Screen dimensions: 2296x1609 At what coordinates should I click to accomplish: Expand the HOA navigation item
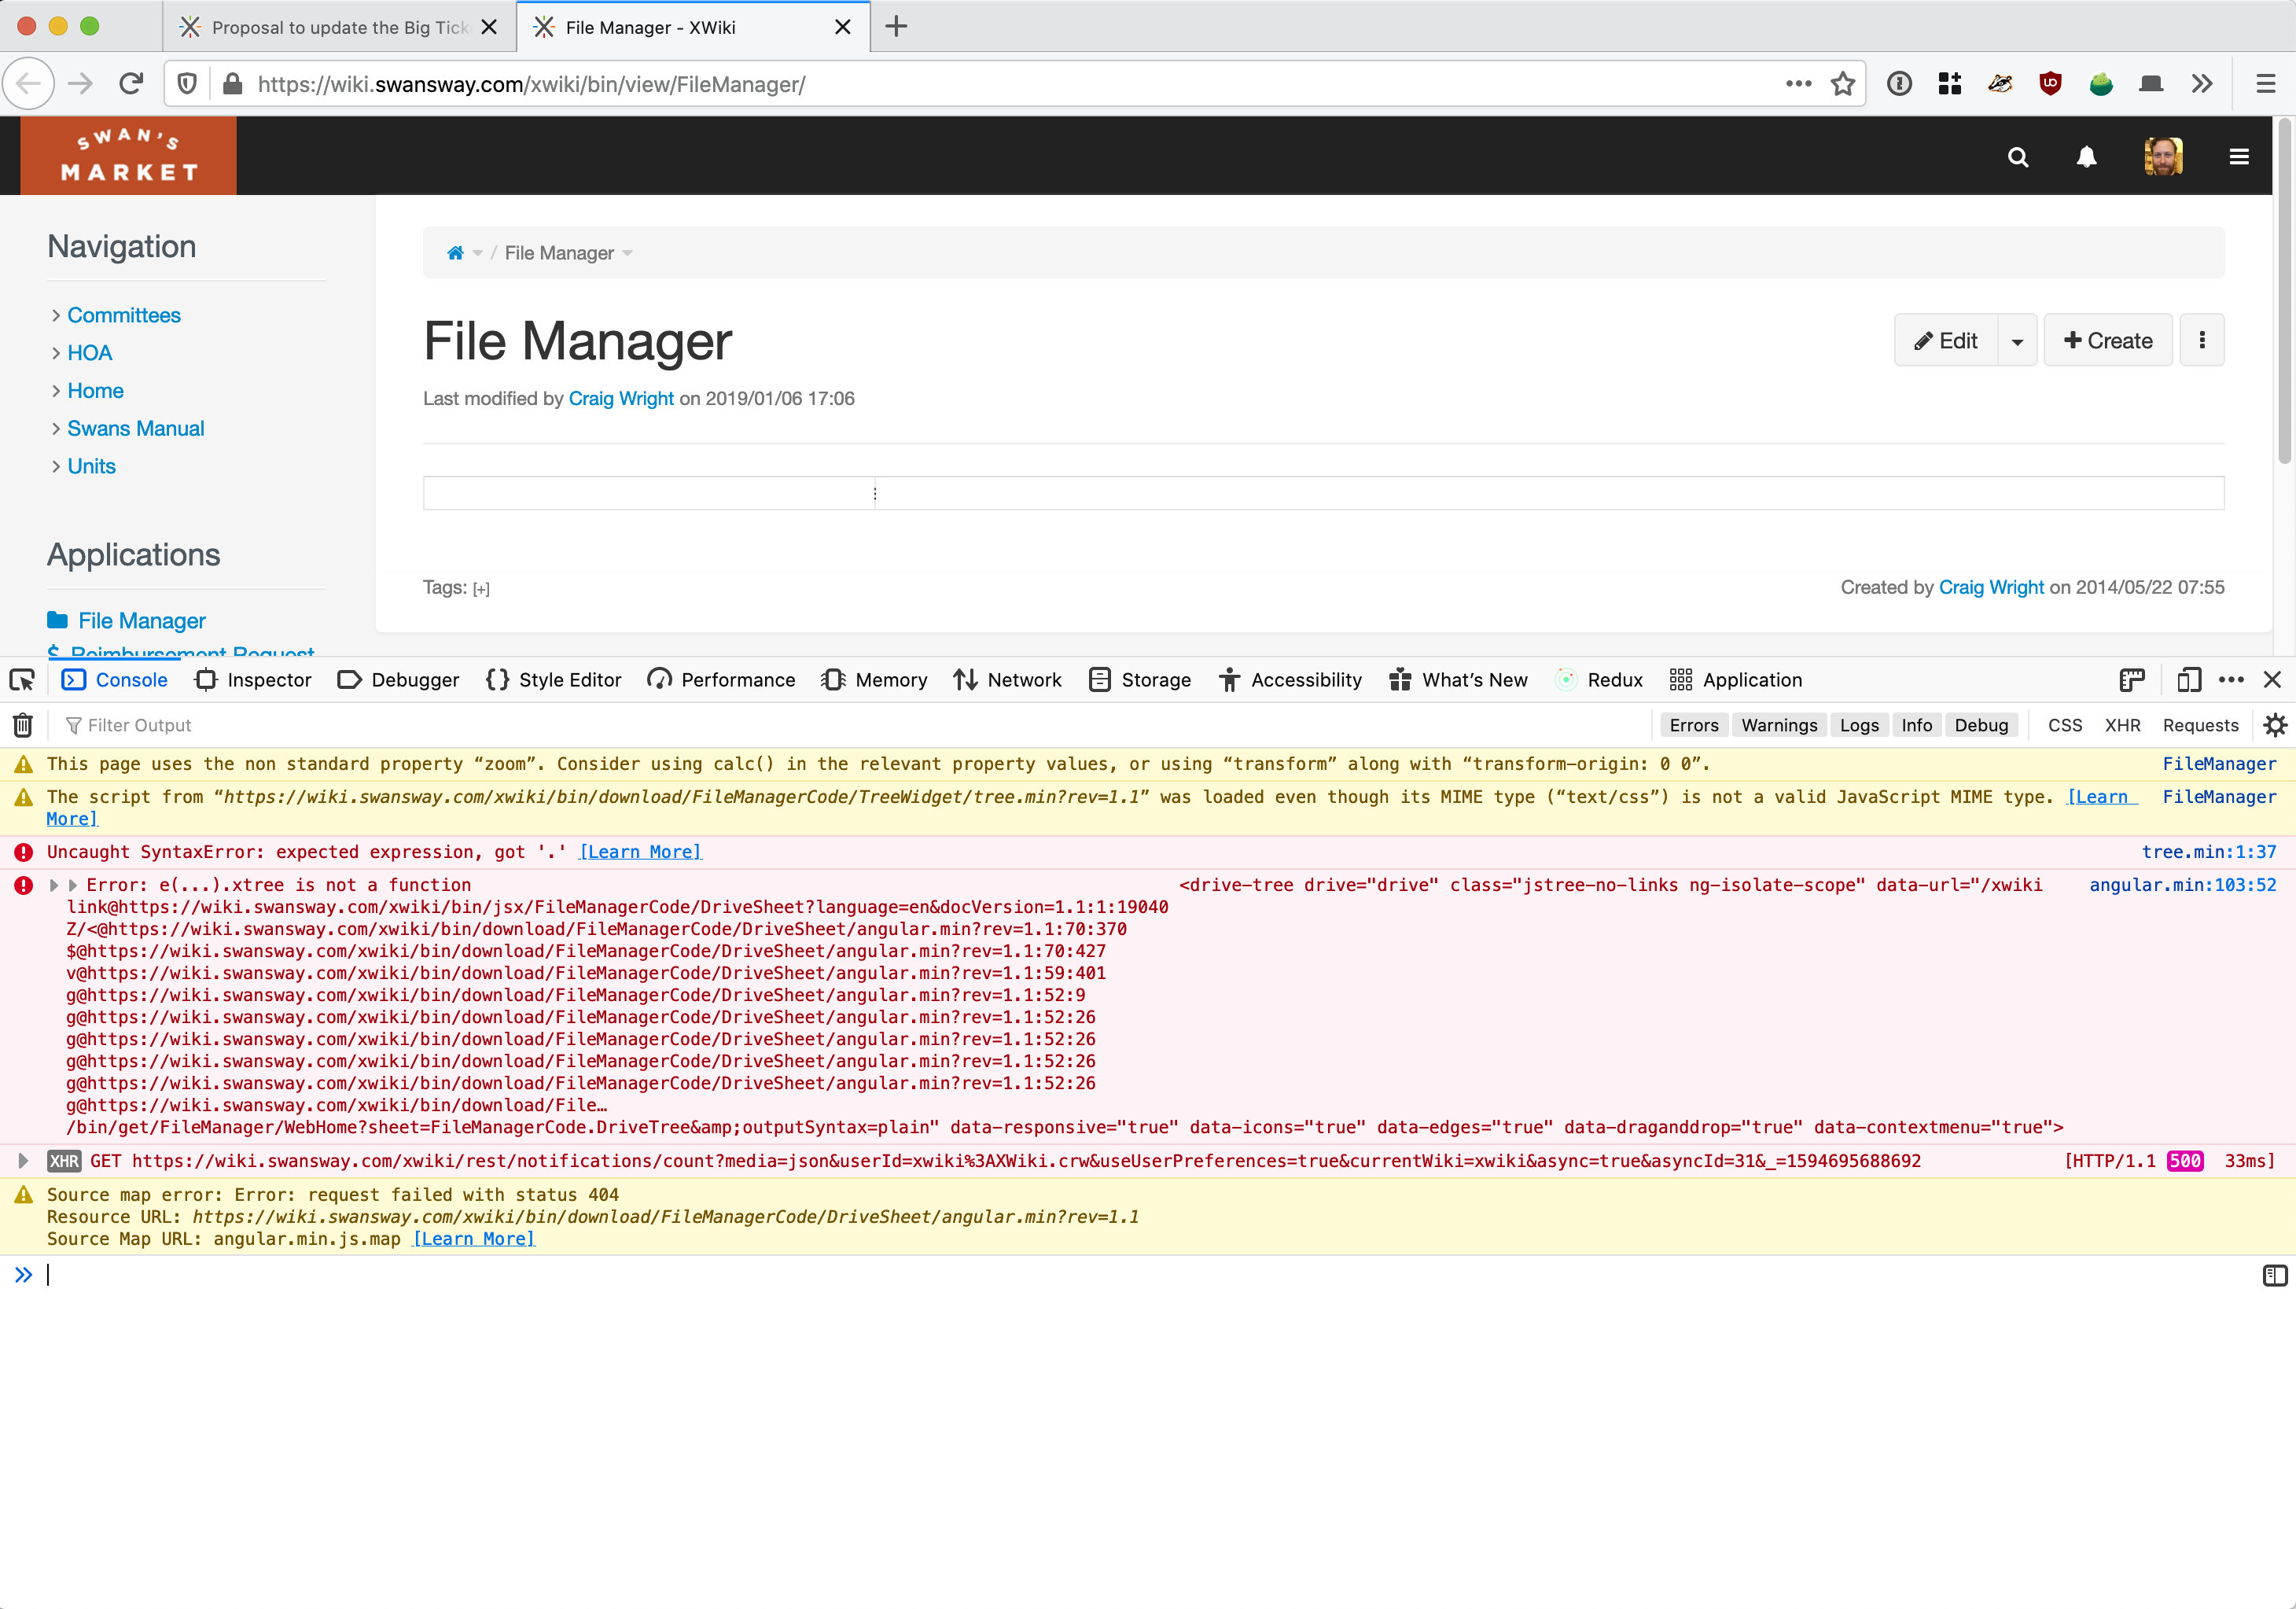[56, 353]
